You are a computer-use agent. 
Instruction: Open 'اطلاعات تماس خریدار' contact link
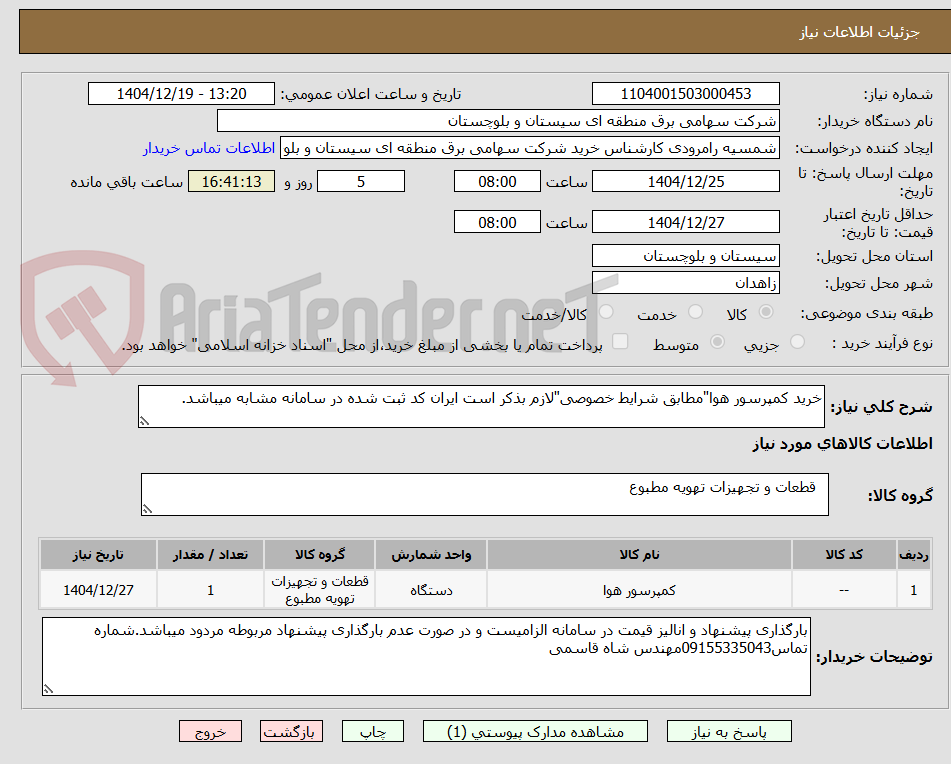click(209, 149)
